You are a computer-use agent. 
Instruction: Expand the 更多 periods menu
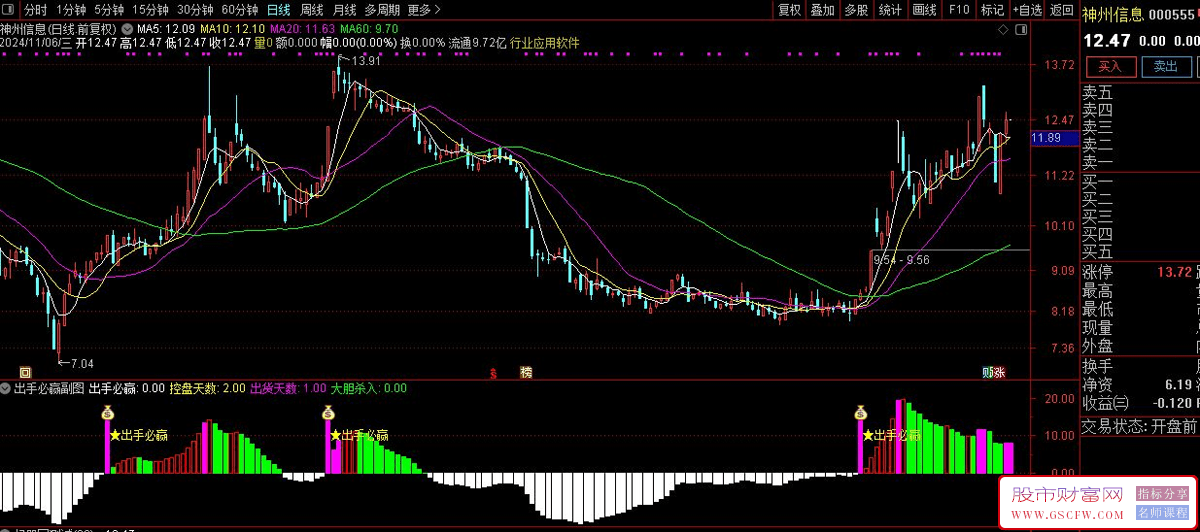coord(425,10)
